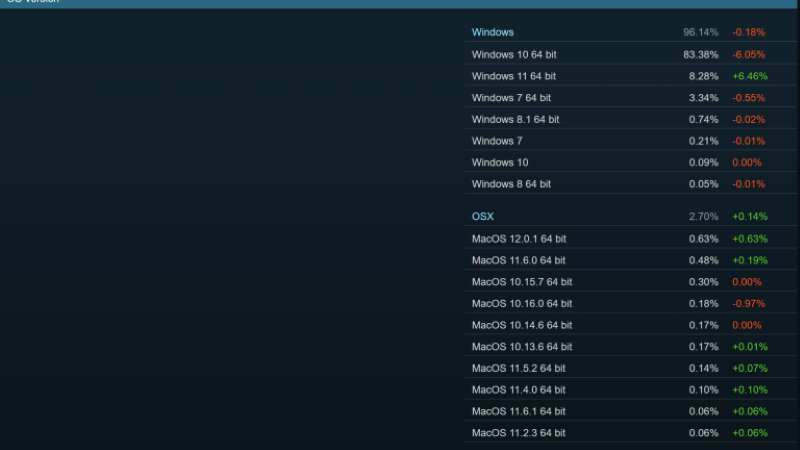Viewport: 800px width, 450px height.
Task: Click the +0.07% change value
Action: (x=749, y=368)
